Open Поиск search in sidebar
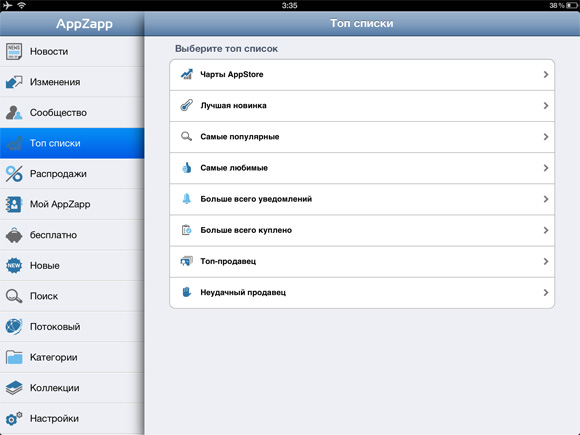Screen dimensions: 580x435 [72, 296]
